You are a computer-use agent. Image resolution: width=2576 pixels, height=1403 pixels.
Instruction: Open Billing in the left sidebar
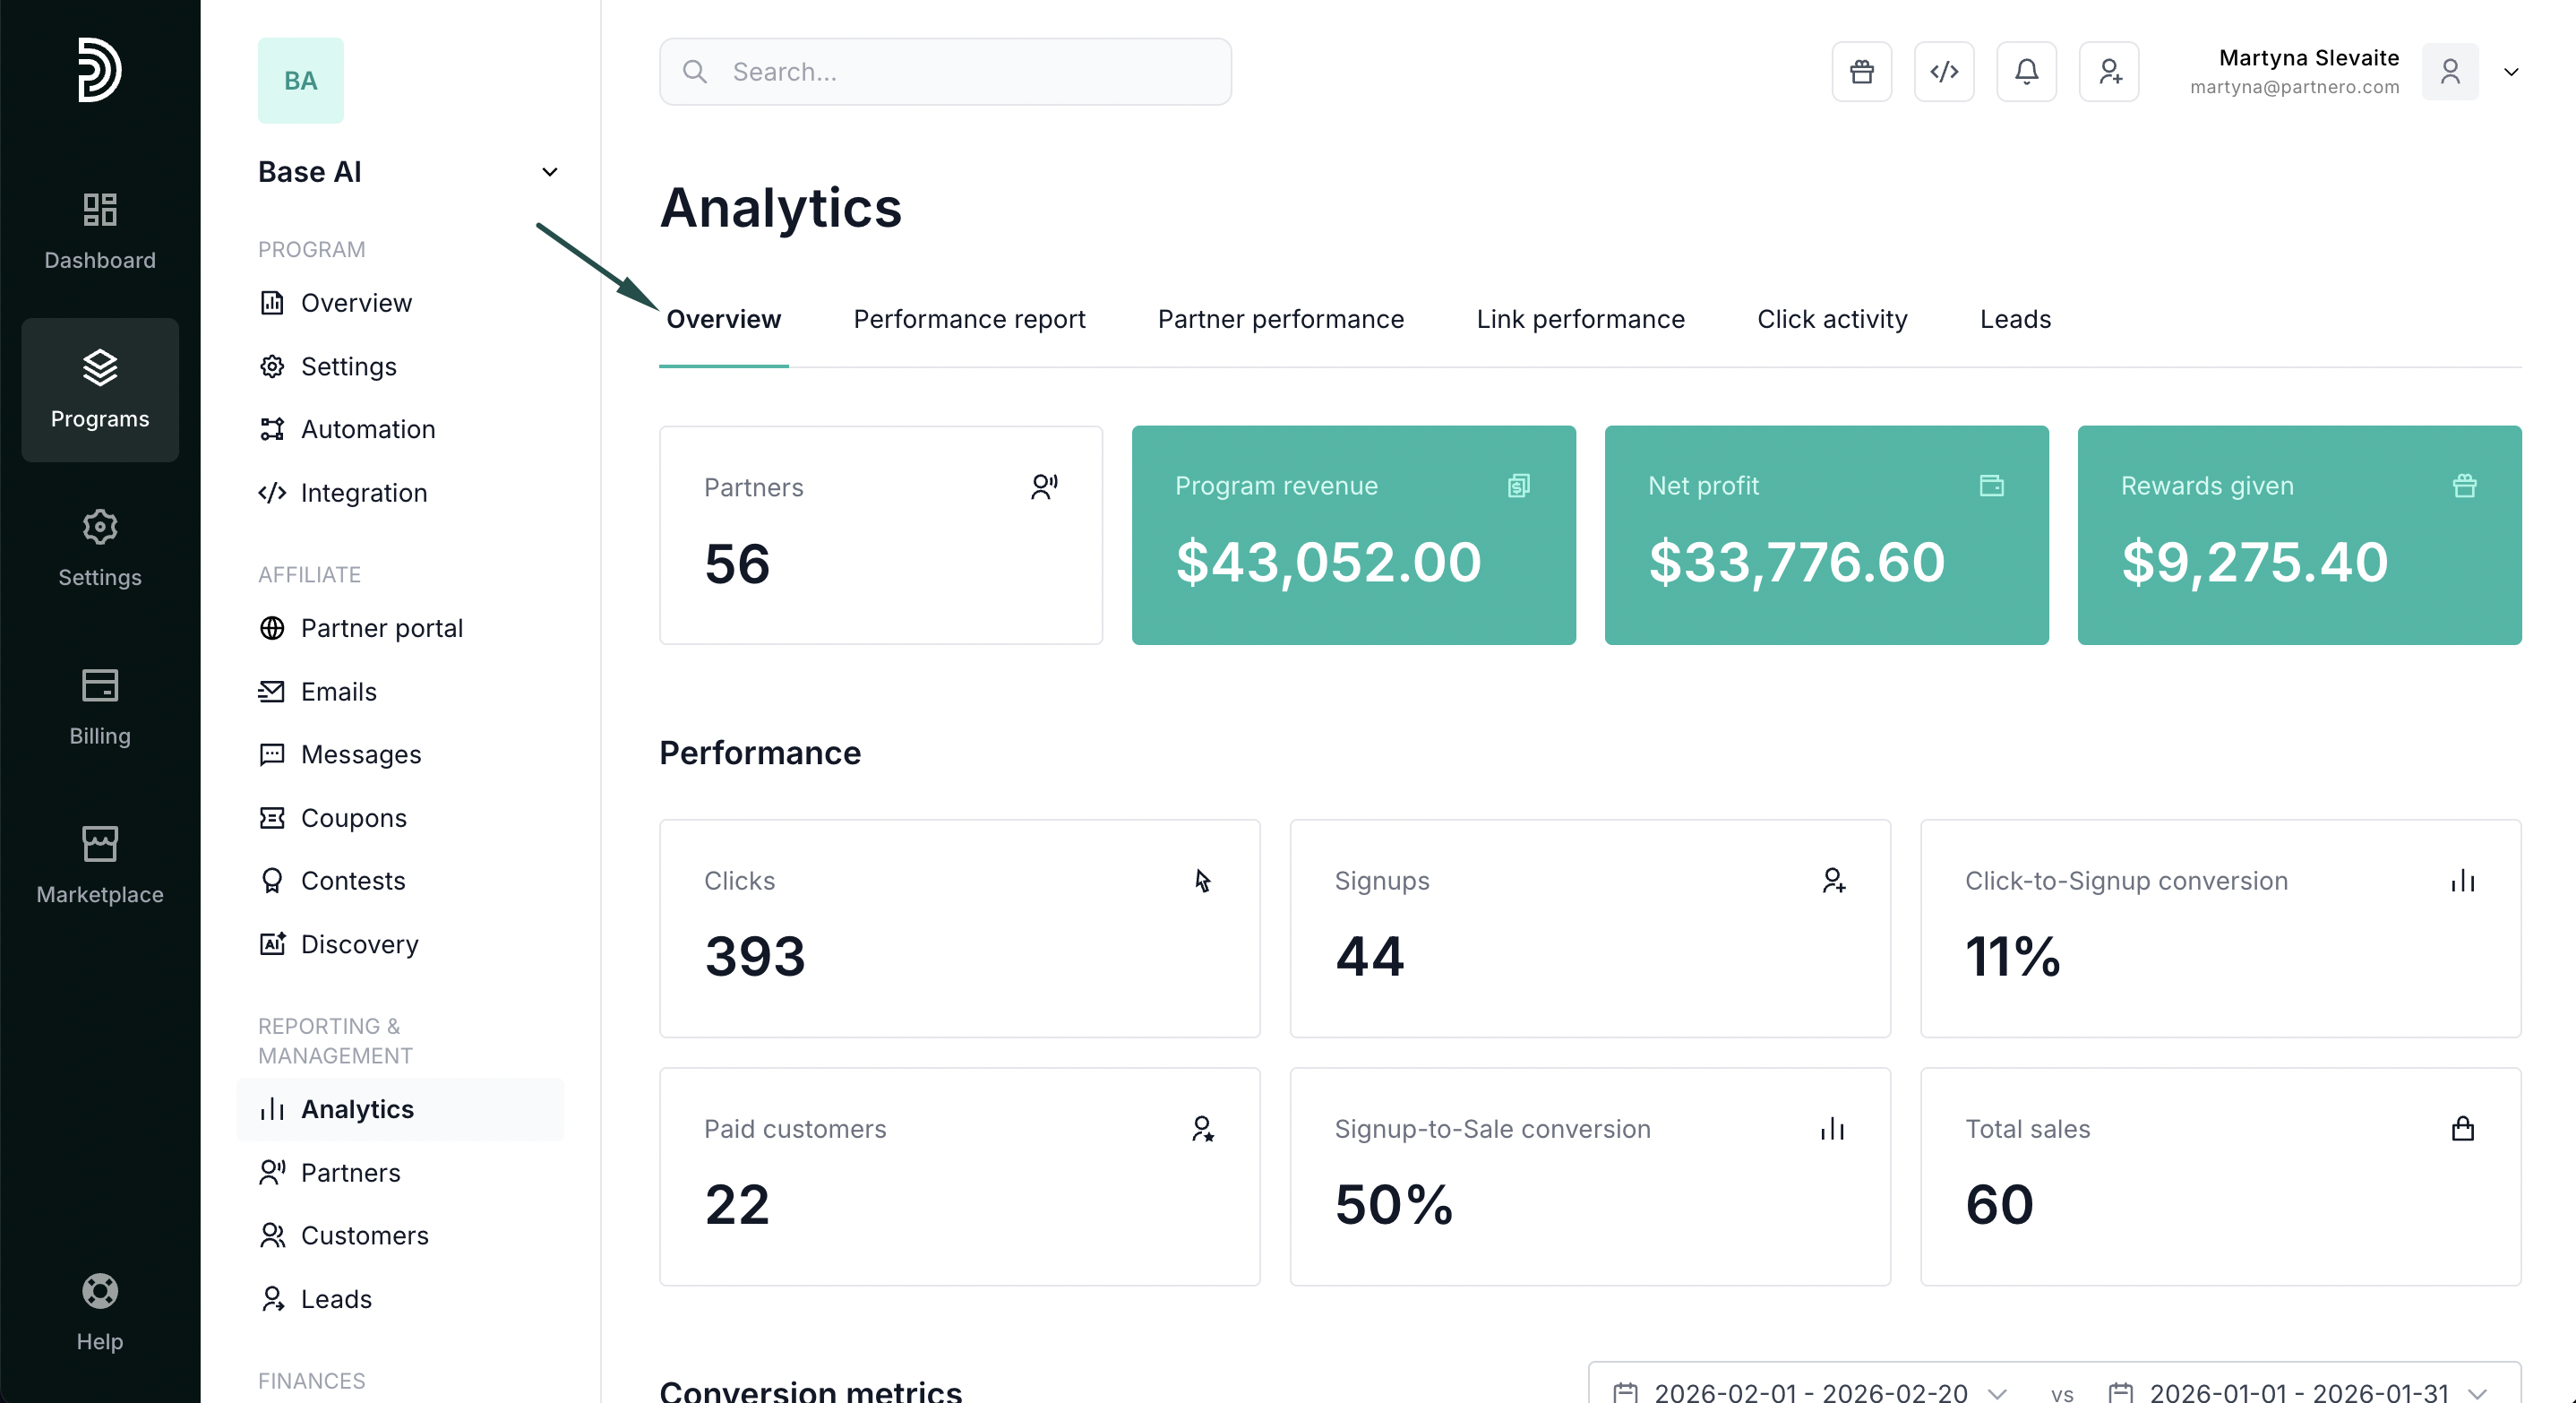100,706
